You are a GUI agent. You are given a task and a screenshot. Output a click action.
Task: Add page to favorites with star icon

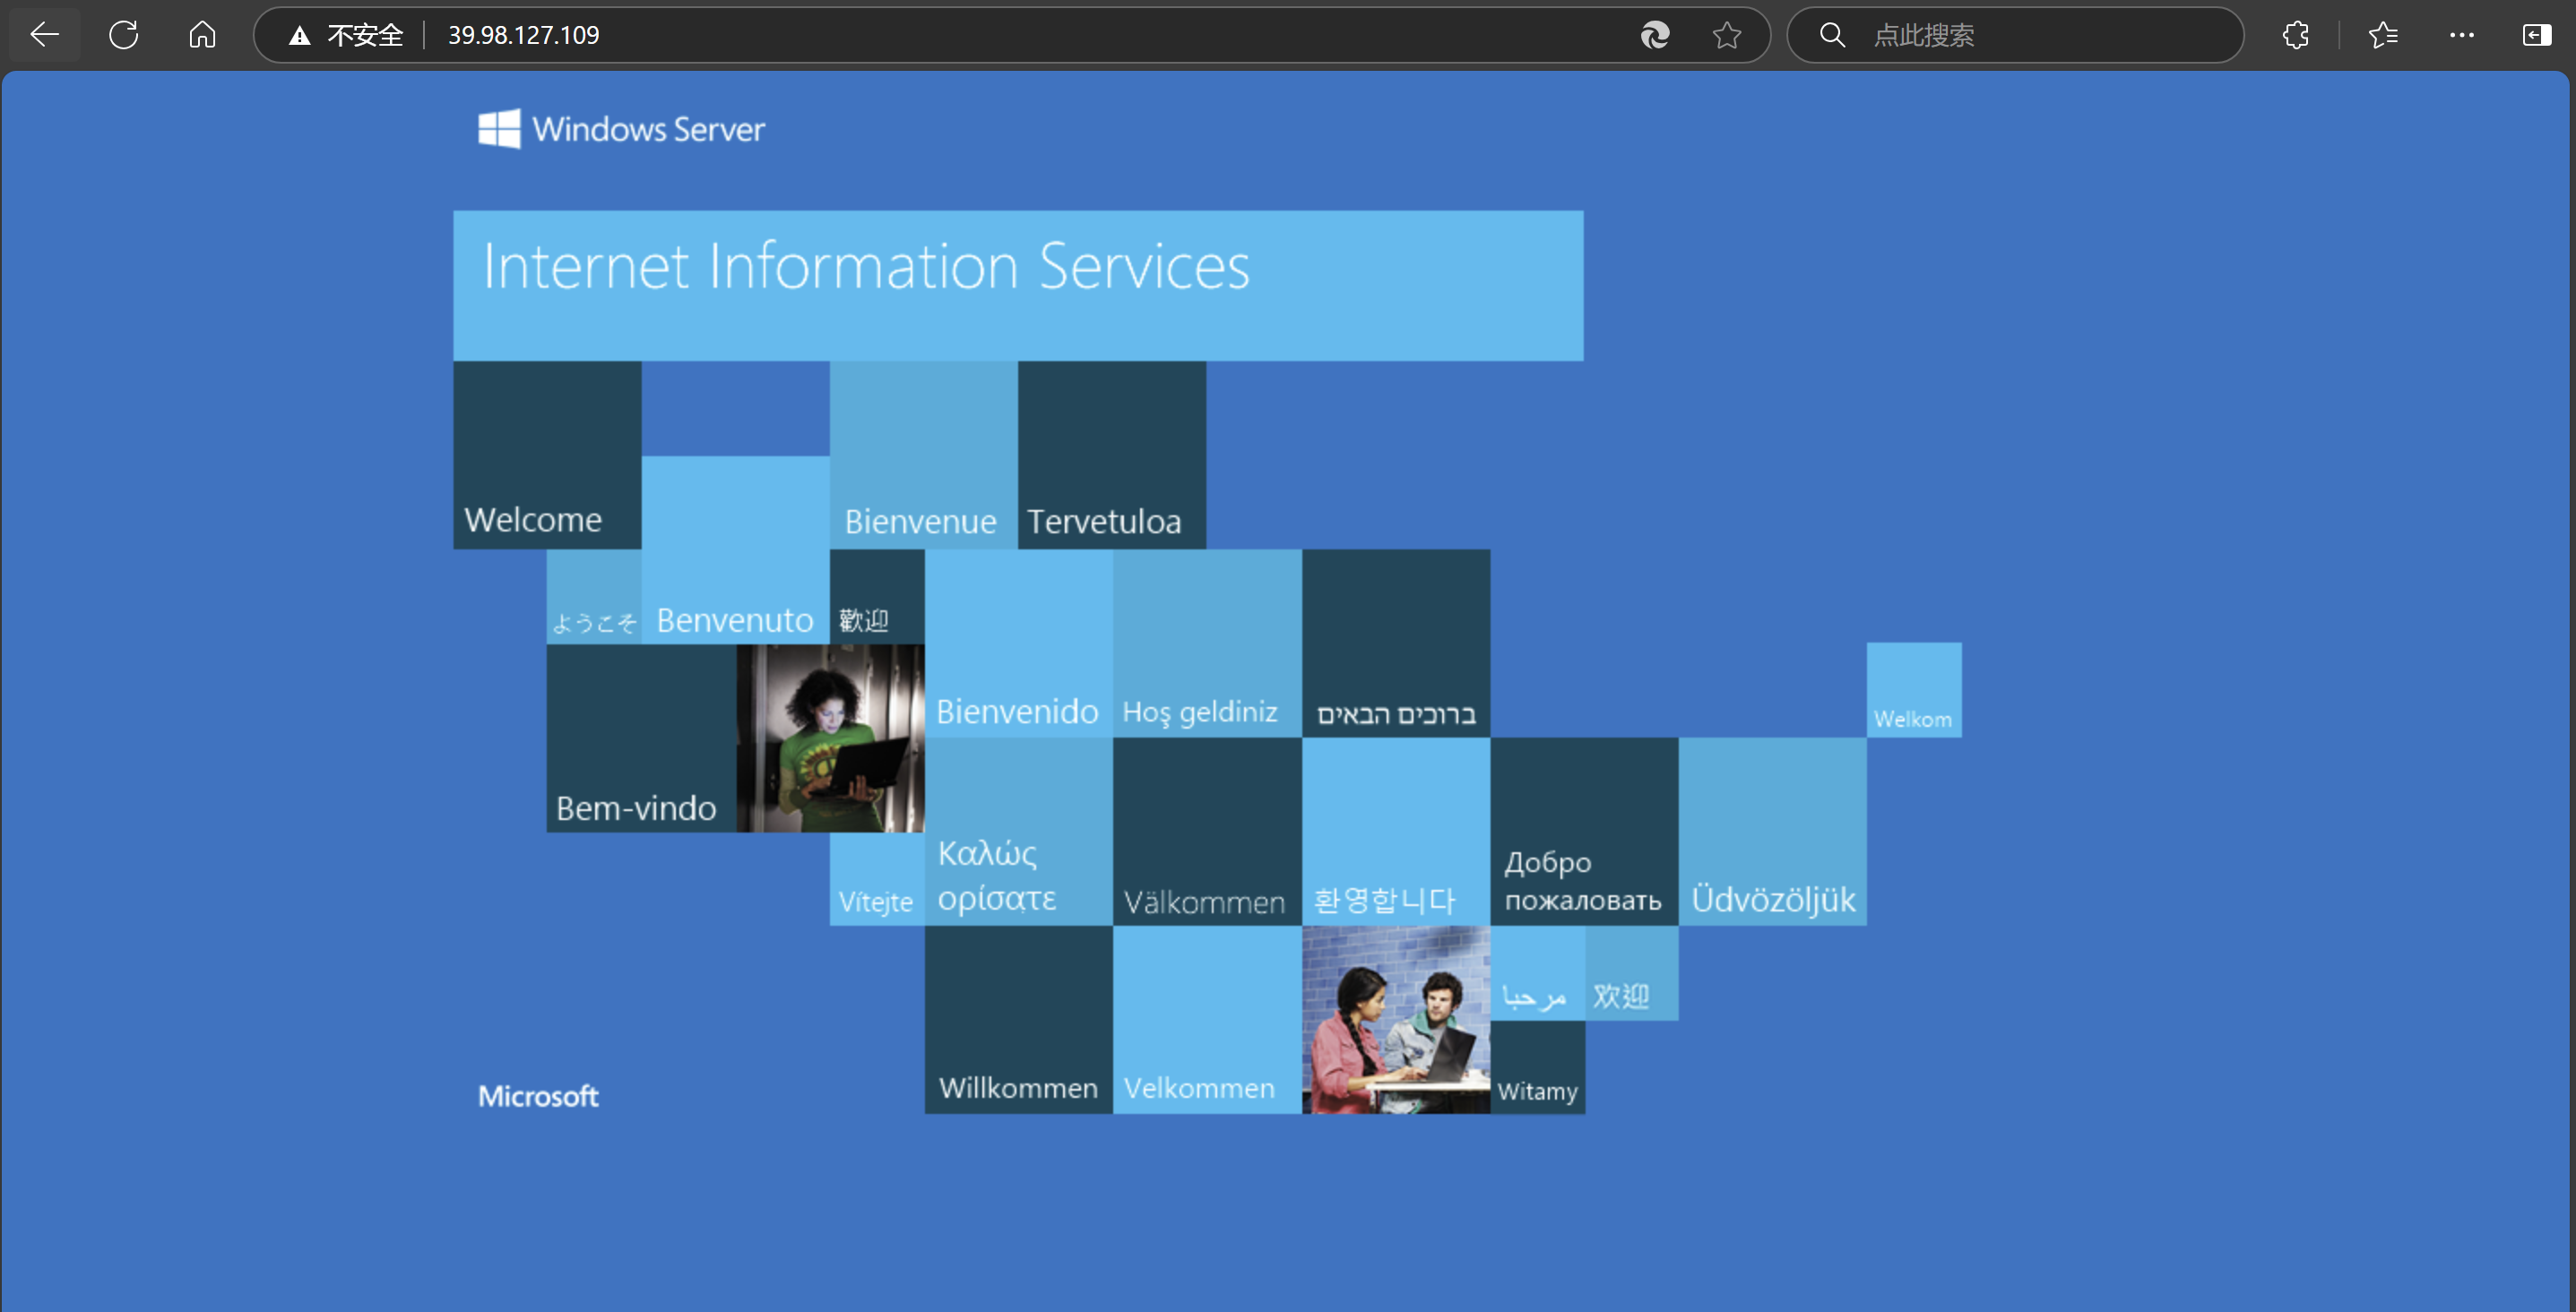tap(1727, 36)
